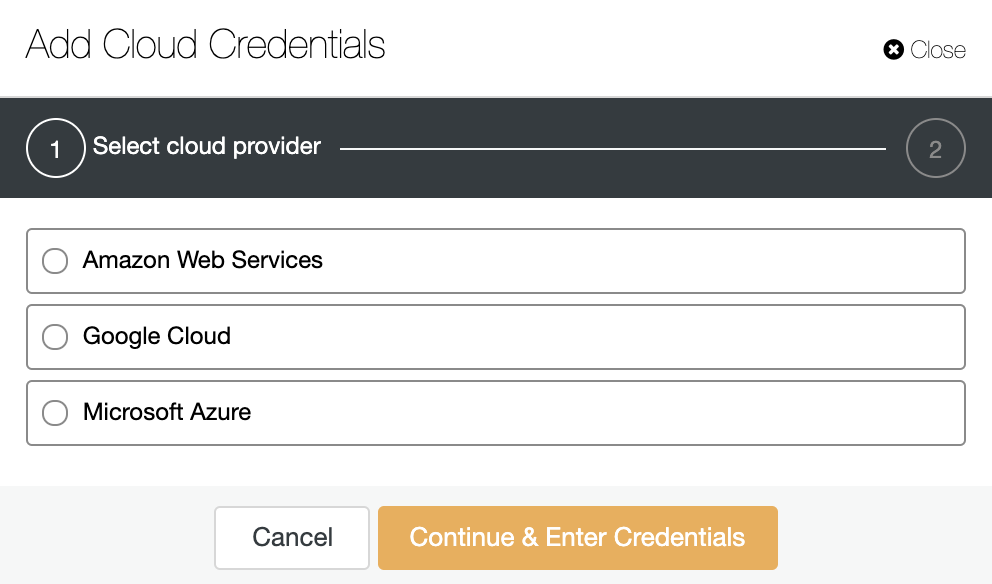
Task: Click the step 1 circle indicator
Action: click(56, 148)
